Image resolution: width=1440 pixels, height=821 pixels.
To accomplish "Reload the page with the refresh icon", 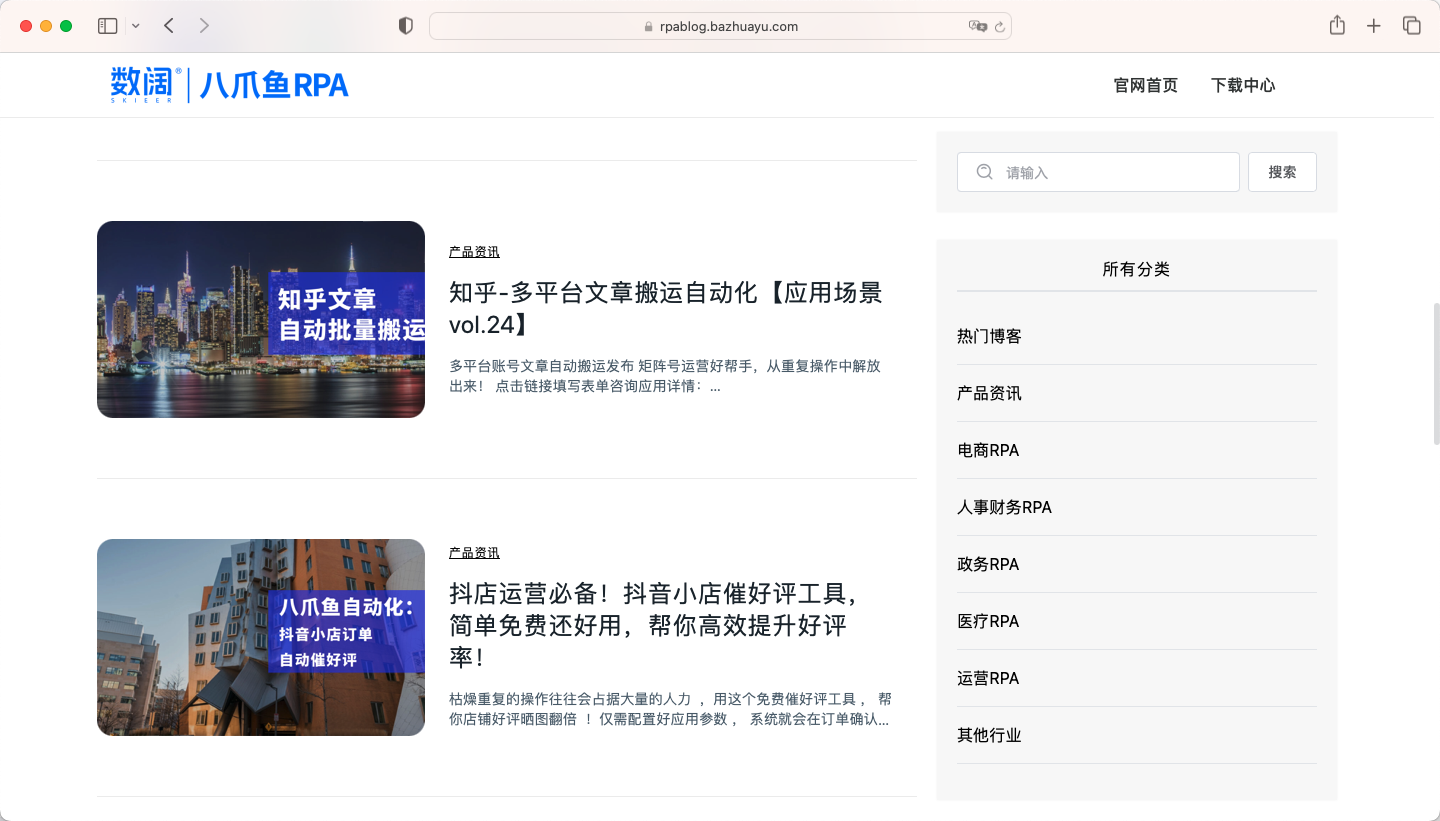I will tap(999, 27).
